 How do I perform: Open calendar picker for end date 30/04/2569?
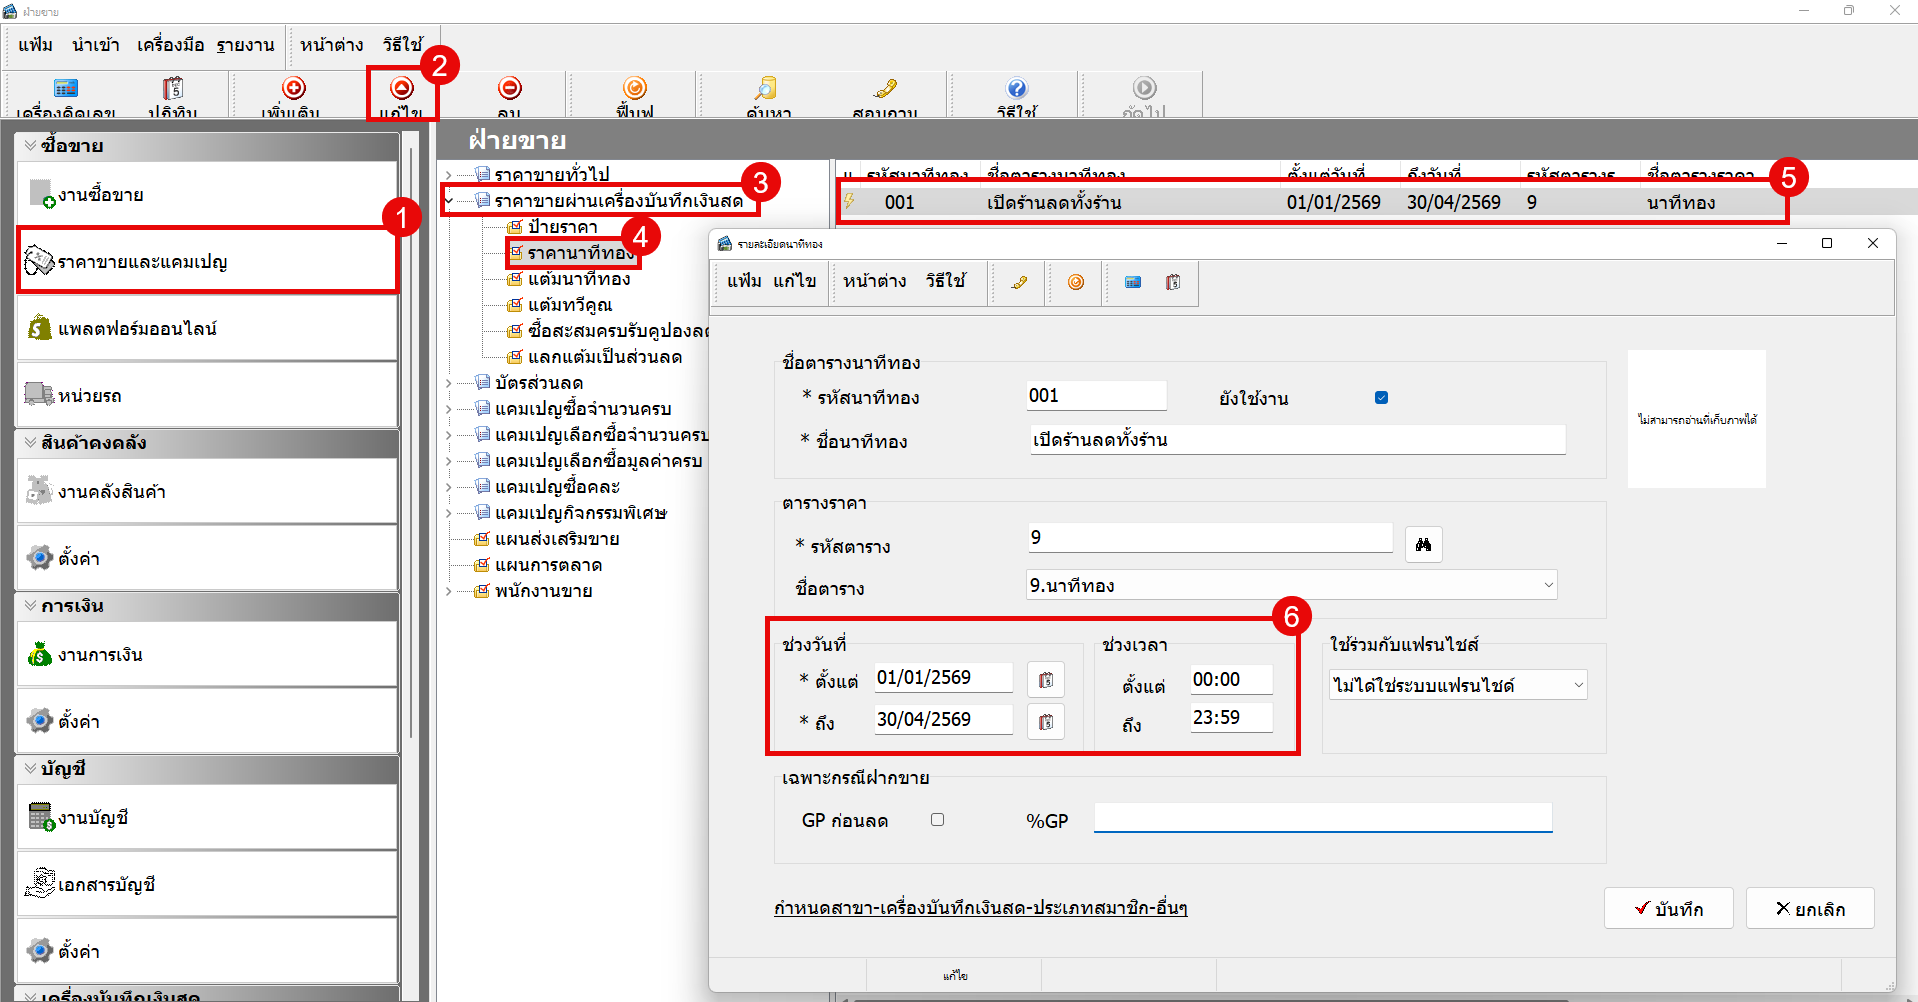(1046, 722)
